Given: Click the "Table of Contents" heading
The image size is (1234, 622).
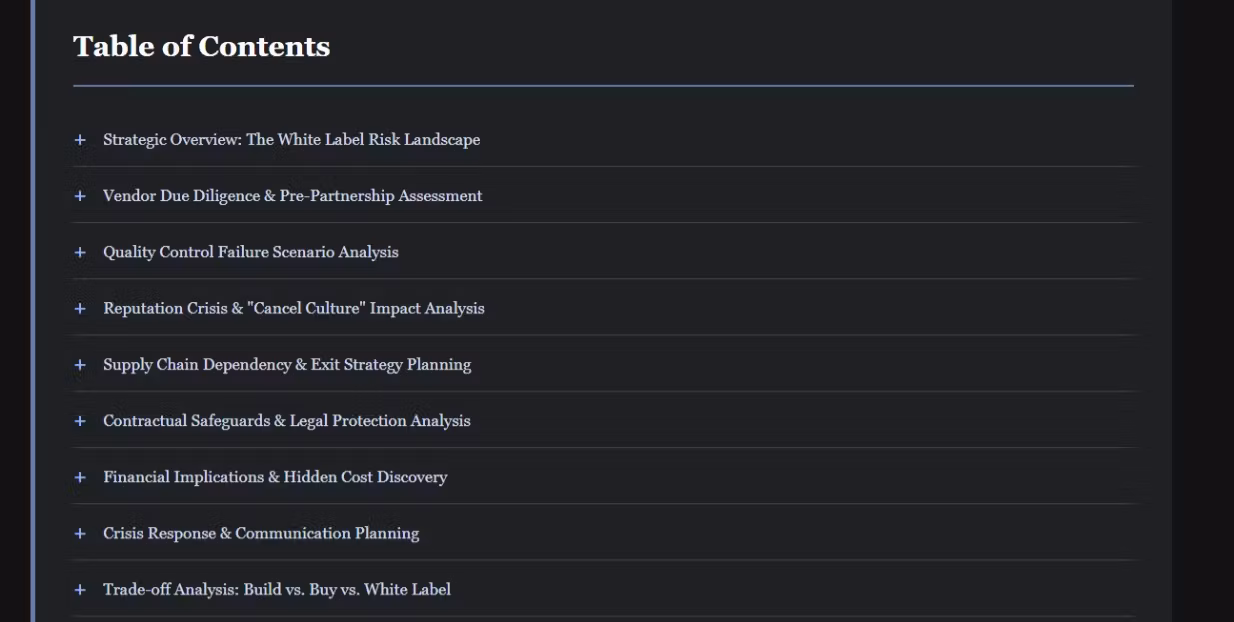Looking at the screenshot, I should point(201,47).
